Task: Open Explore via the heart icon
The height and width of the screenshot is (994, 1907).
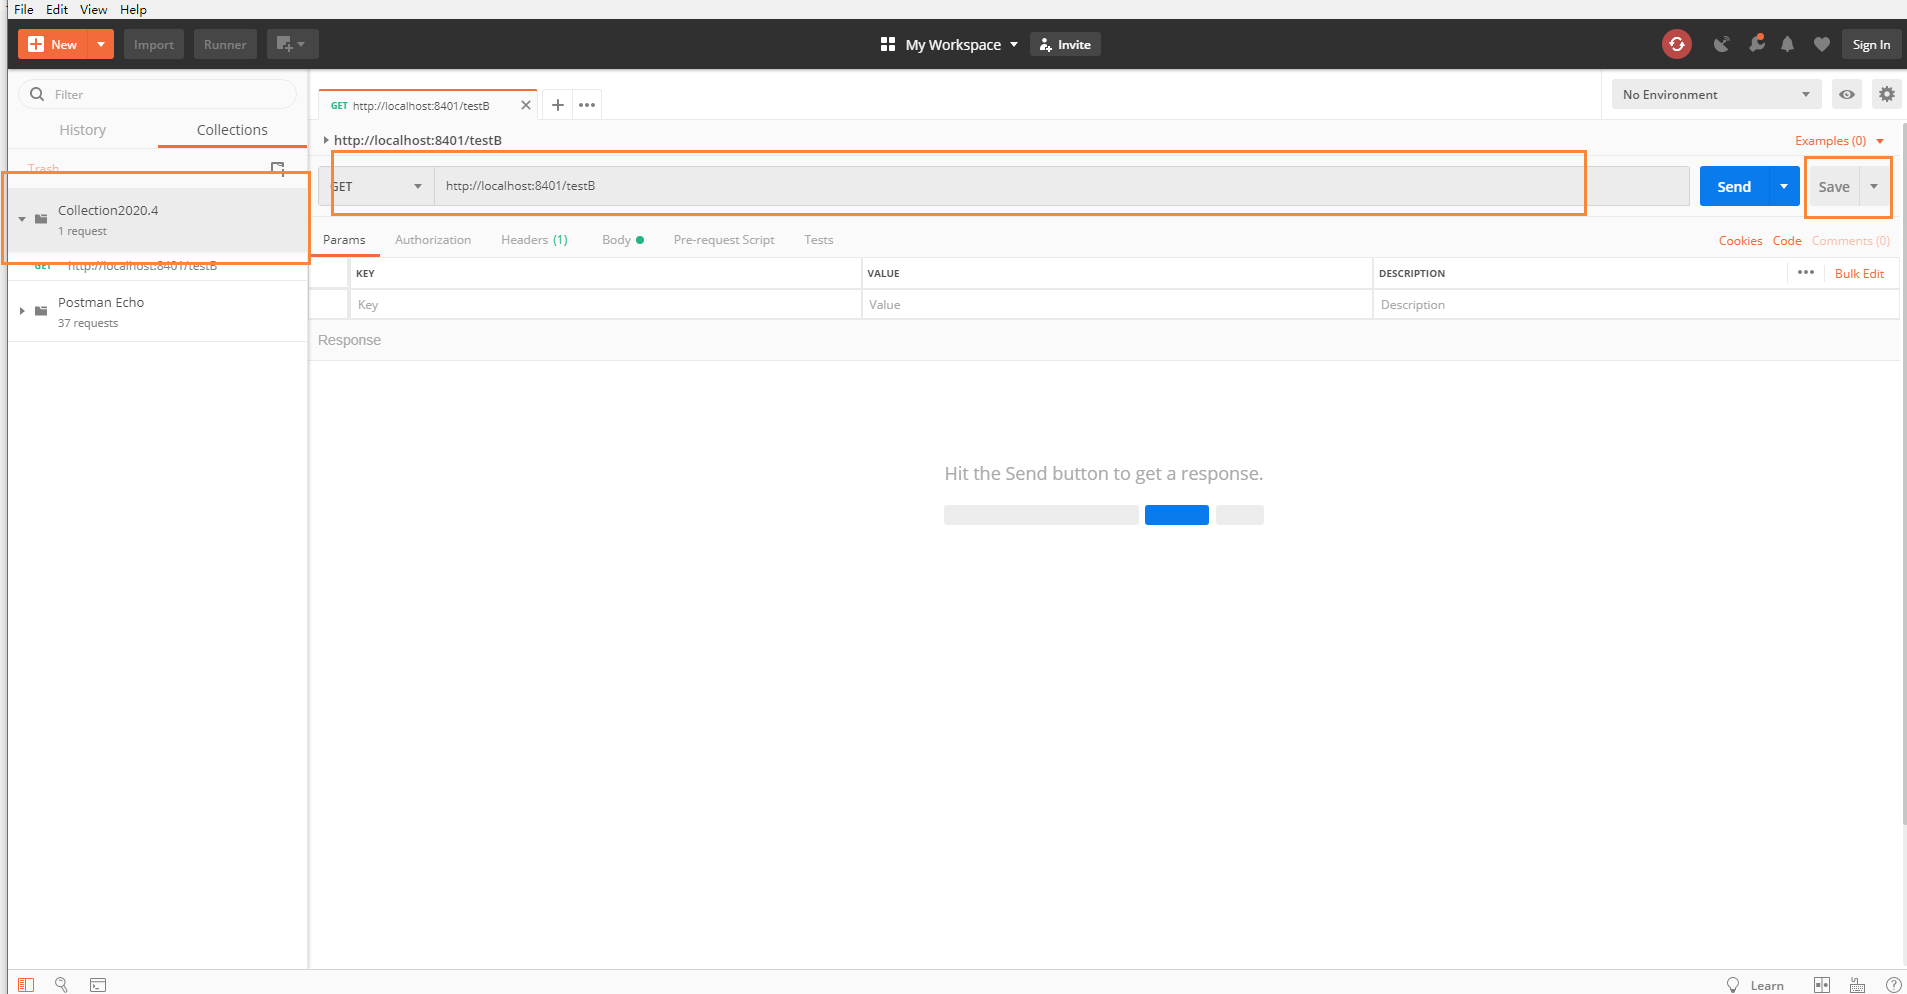Action: (x=1821, y=44)
